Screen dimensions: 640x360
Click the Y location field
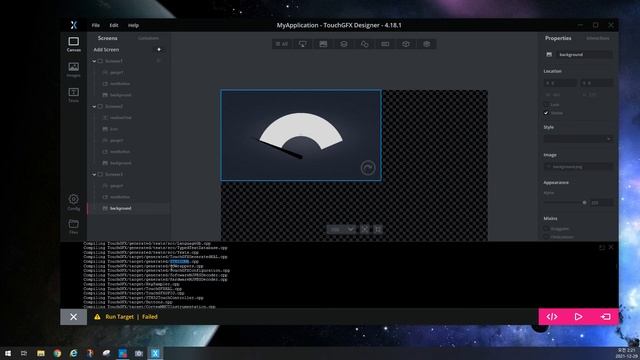pyautogui.click(x=596, y=83)
